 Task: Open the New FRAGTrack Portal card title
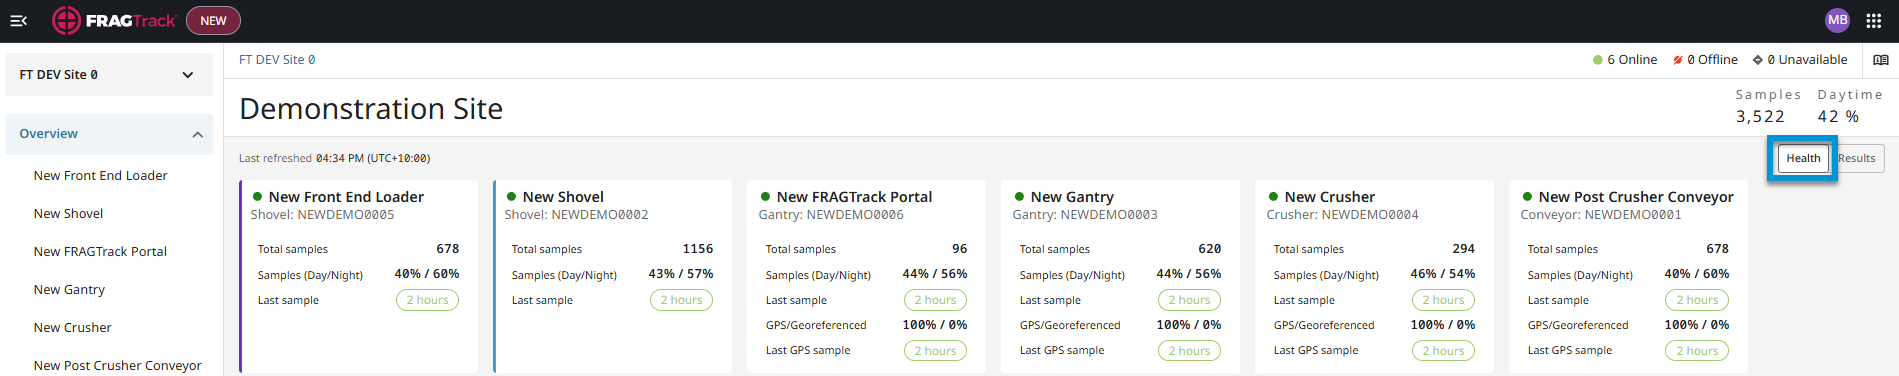point(854,197)
